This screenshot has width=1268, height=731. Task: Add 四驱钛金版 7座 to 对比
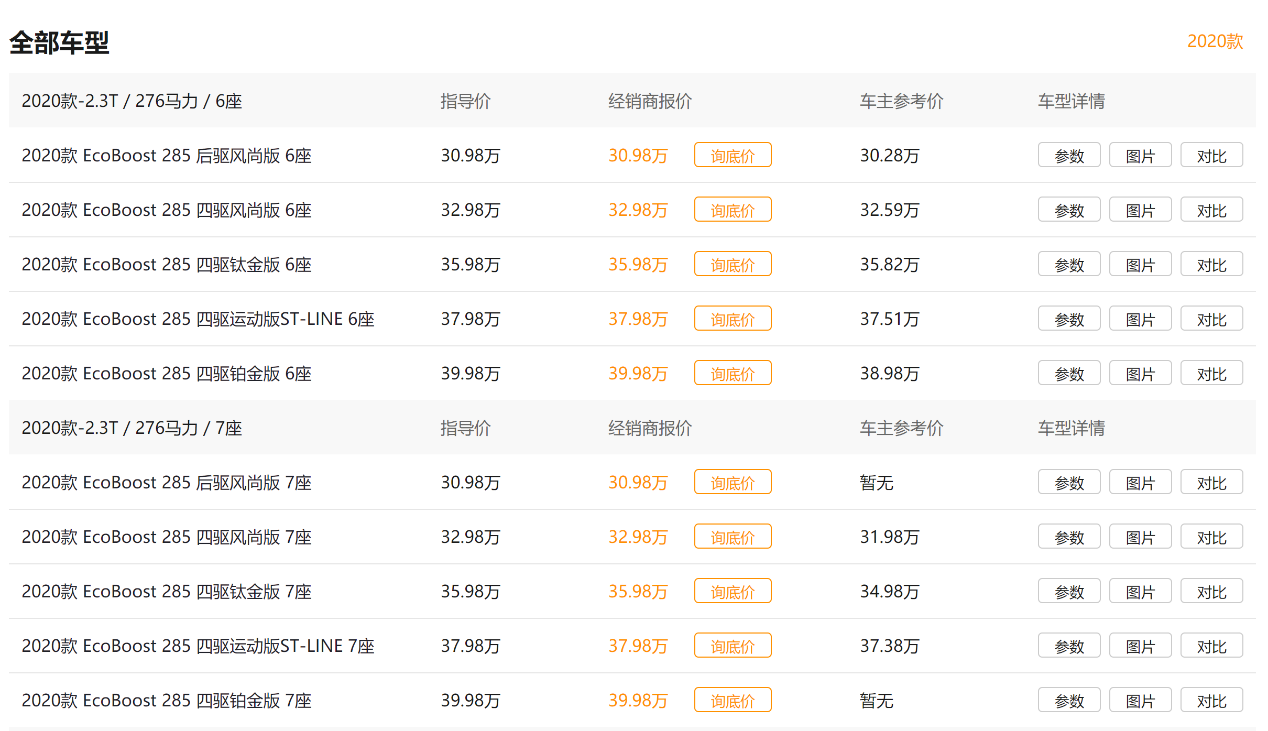coord(1212,591)
